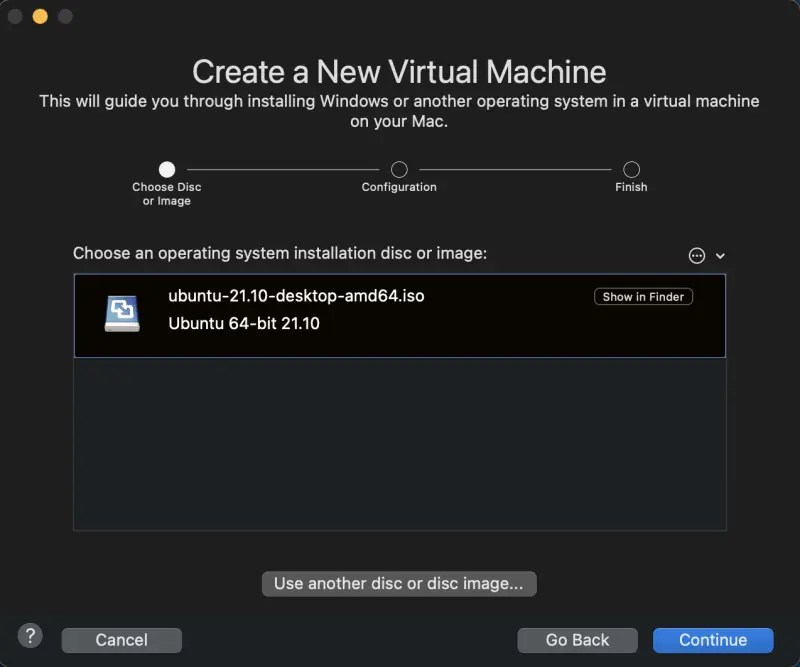Click the Ubuntu installer disc drive icon
The image size is (800, 667).
[120, 310]
